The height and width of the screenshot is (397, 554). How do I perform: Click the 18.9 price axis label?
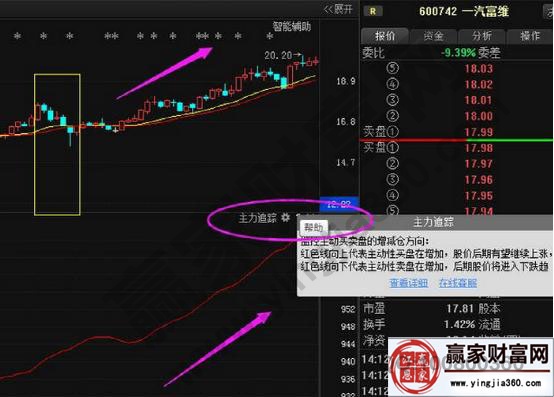click(x=346, y=81)
